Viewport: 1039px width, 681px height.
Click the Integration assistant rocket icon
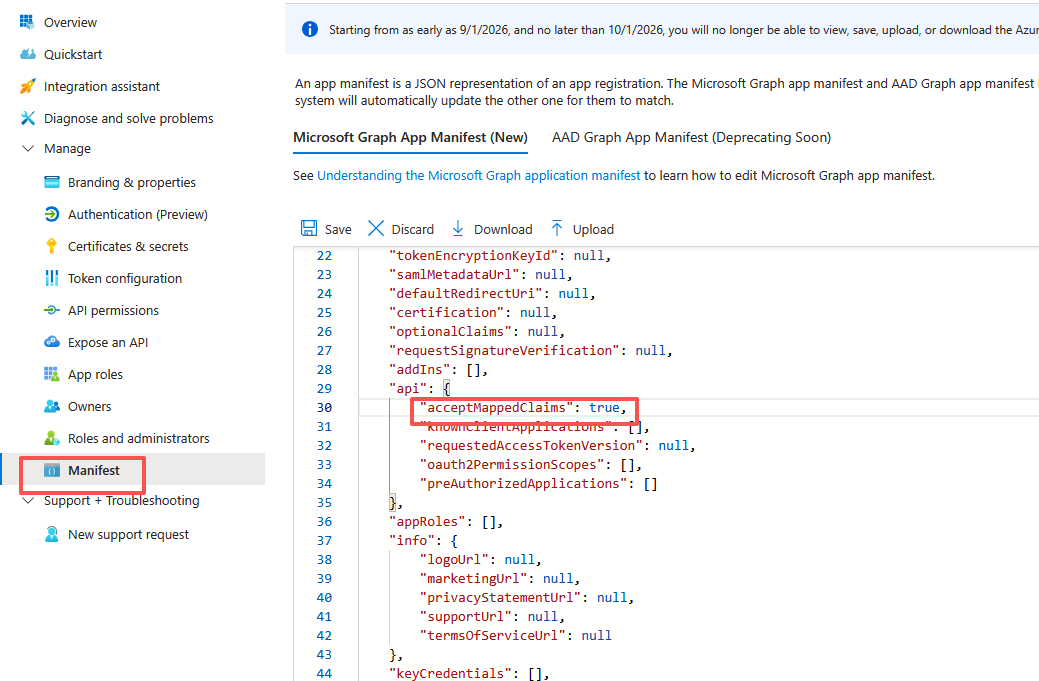27,86
